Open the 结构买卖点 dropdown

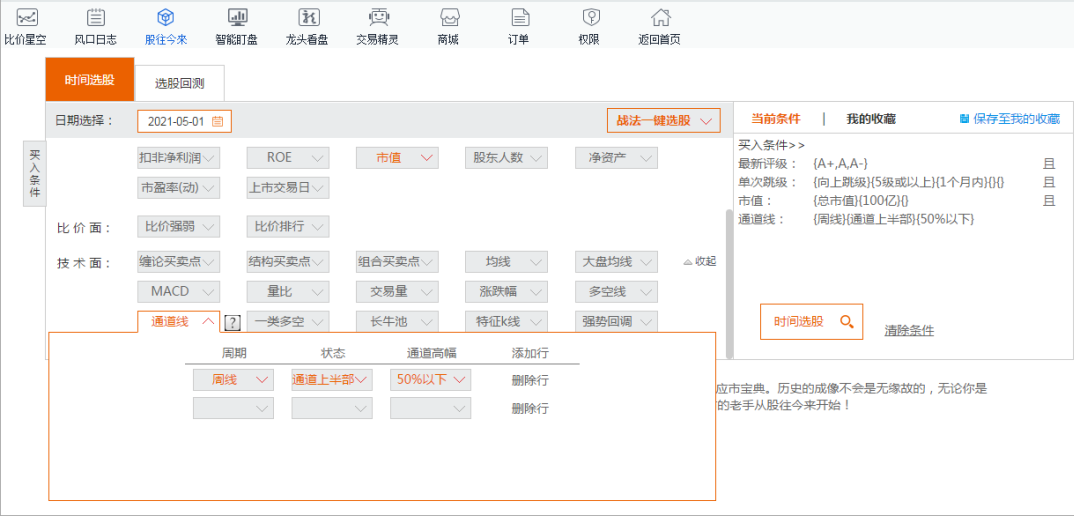(x=288, y=262)
